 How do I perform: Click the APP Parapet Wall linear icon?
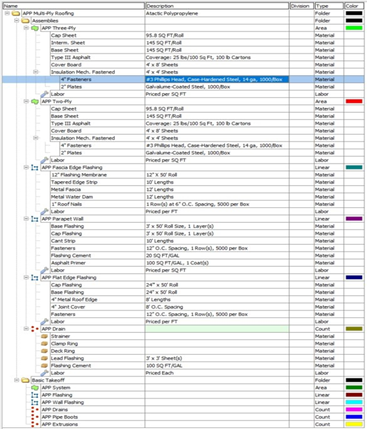click(x=35, y=219)
